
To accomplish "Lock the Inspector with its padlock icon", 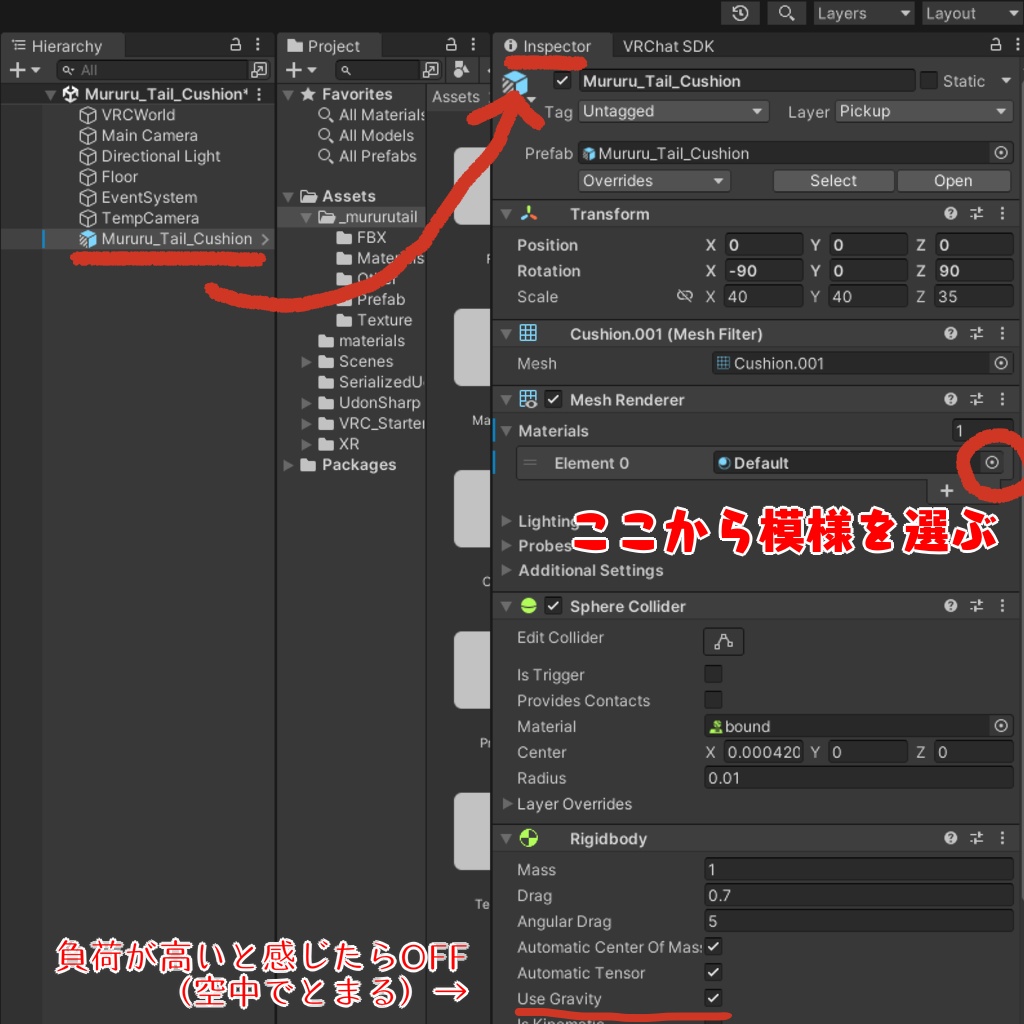I will (996, 45).
